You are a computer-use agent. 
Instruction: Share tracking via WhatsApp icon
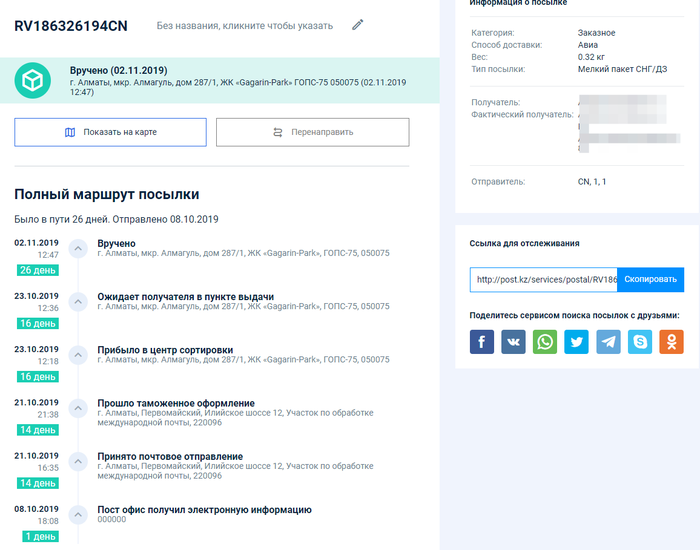click(545, 342)
